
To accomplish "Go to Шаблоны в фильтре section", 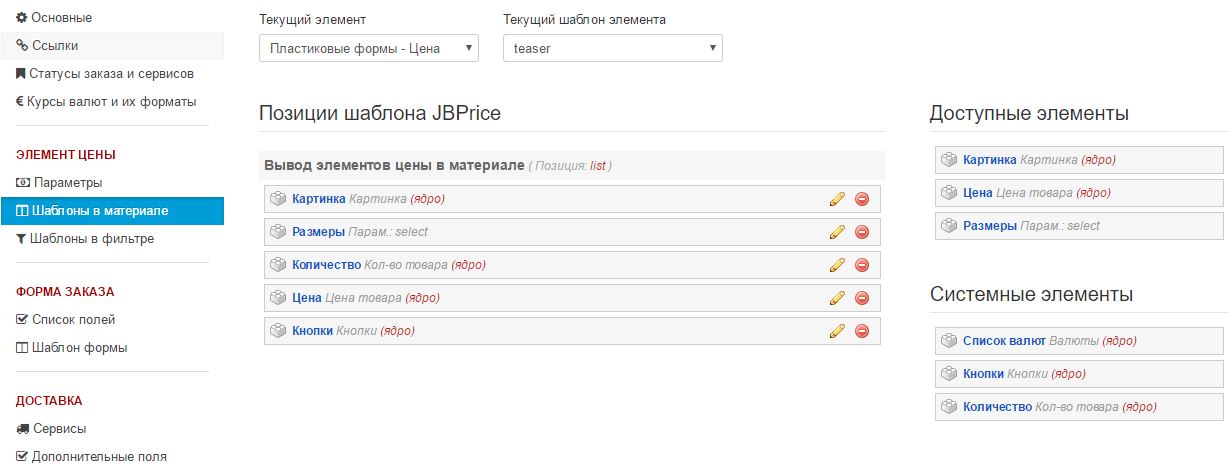I will [x=93, y=239].
